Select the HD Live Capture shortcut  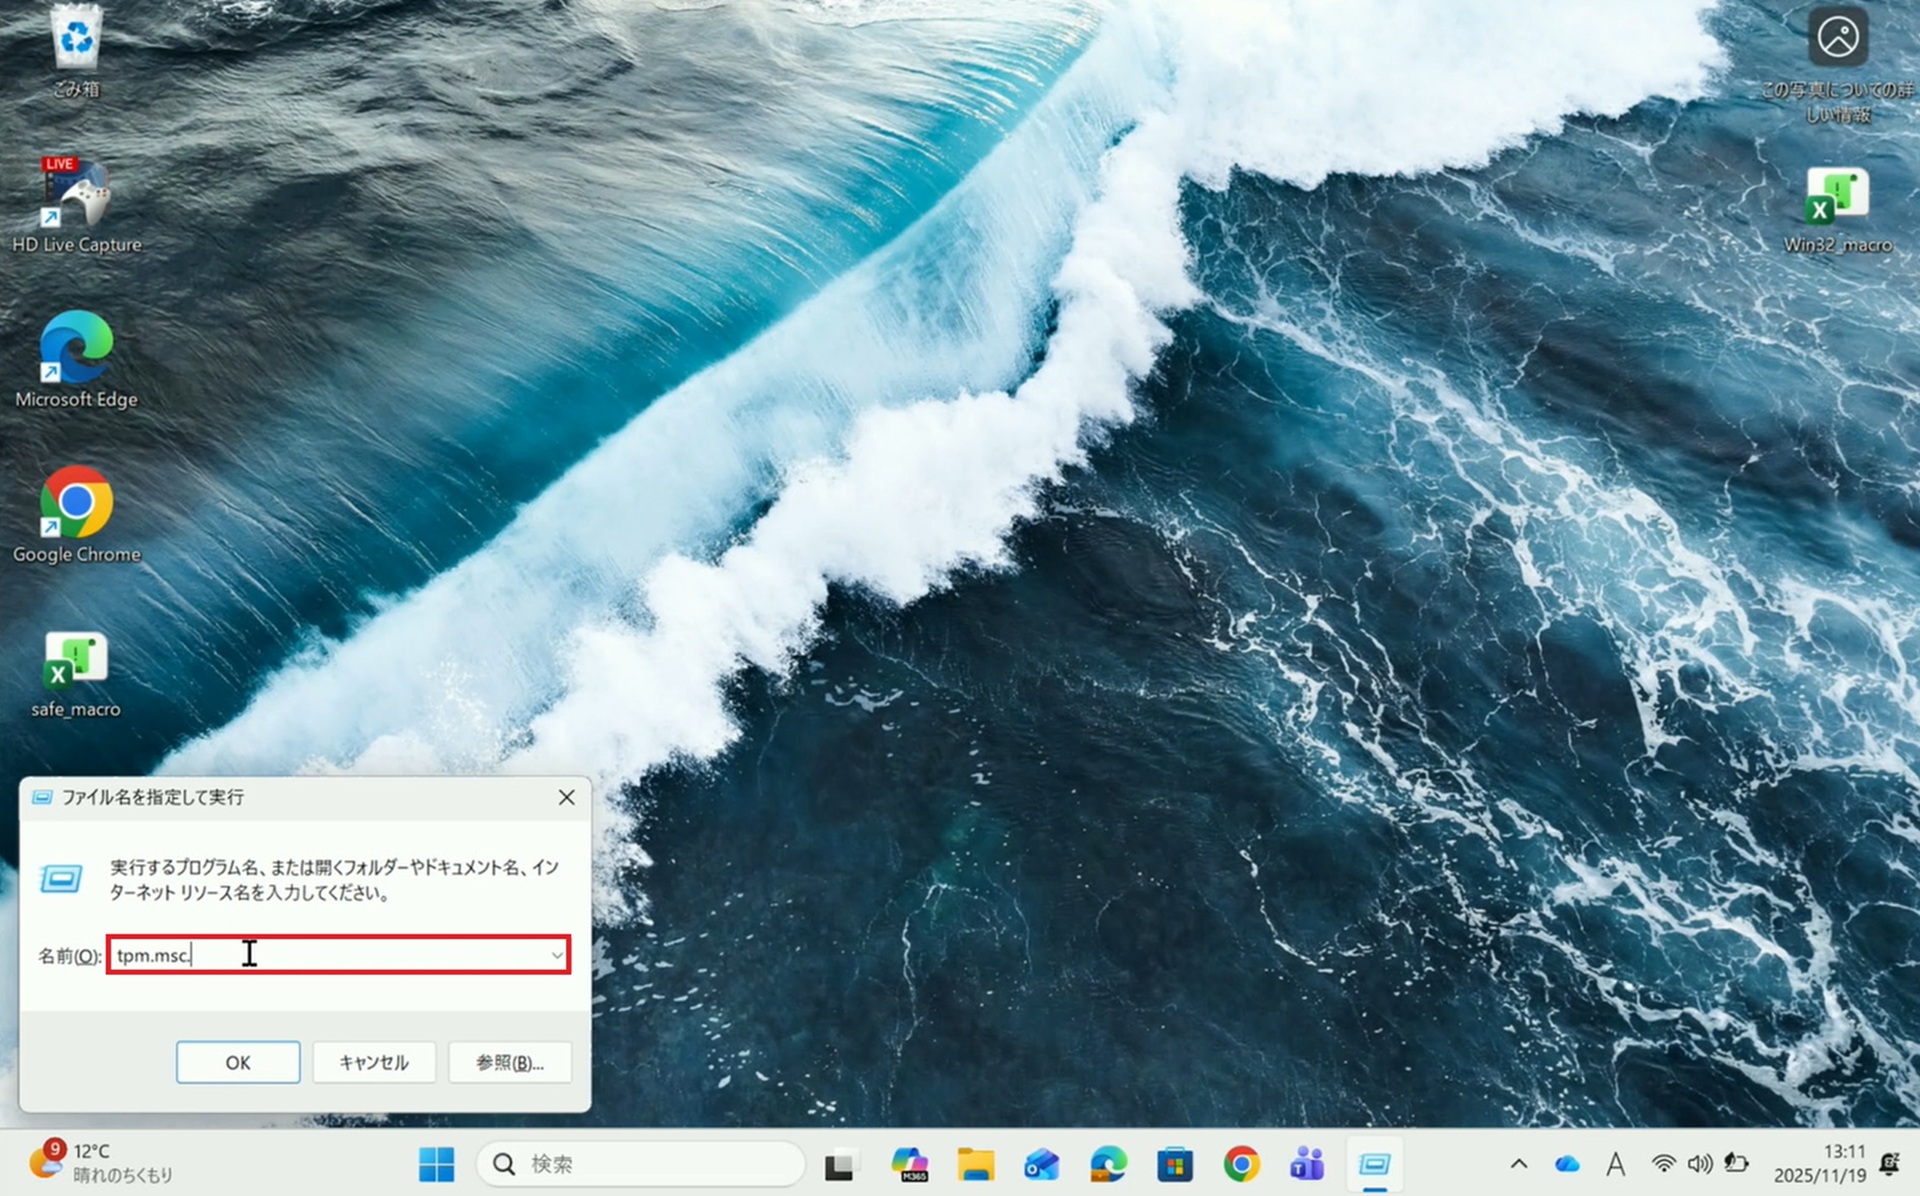point(76,192)
